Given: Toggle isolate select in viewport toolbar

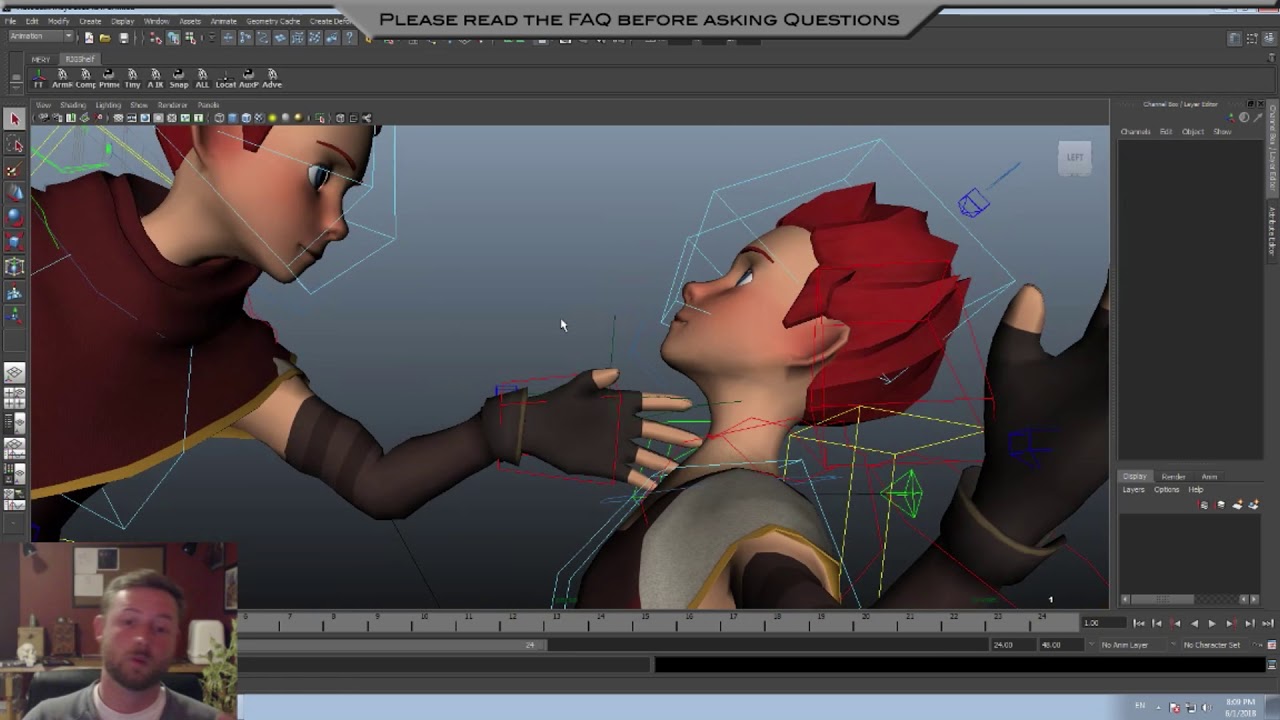Looking at the screenshot, I should [322, 118].
